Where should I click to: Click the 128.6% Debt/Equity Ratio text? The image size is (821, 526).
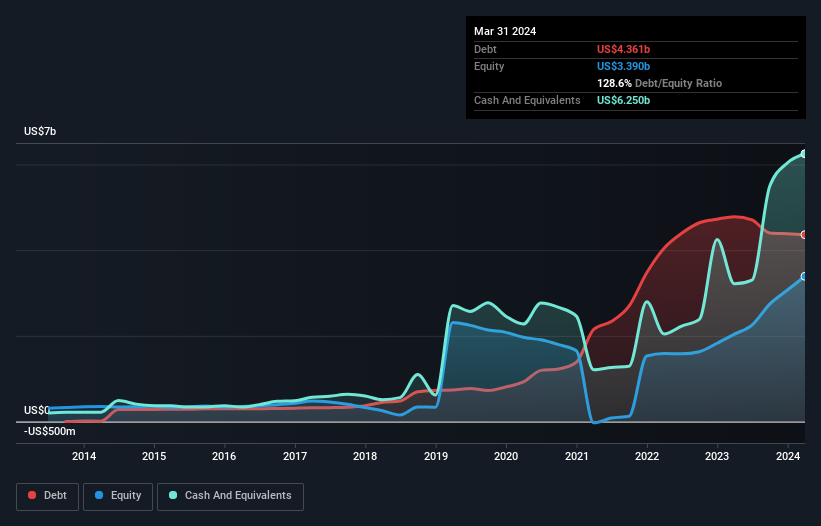pos(659,83)
